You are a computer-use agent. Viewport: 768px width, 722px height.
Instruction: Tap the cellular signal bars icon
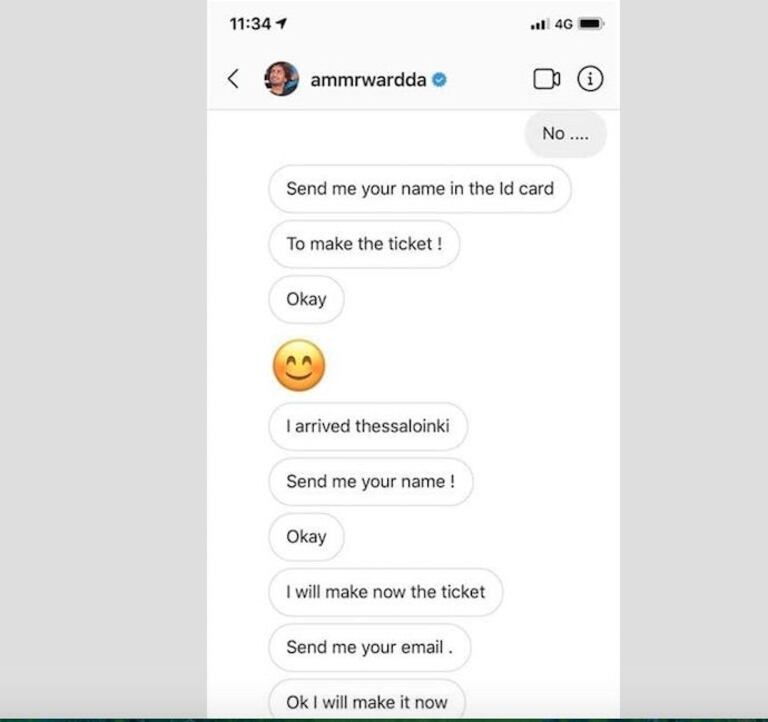540,24
